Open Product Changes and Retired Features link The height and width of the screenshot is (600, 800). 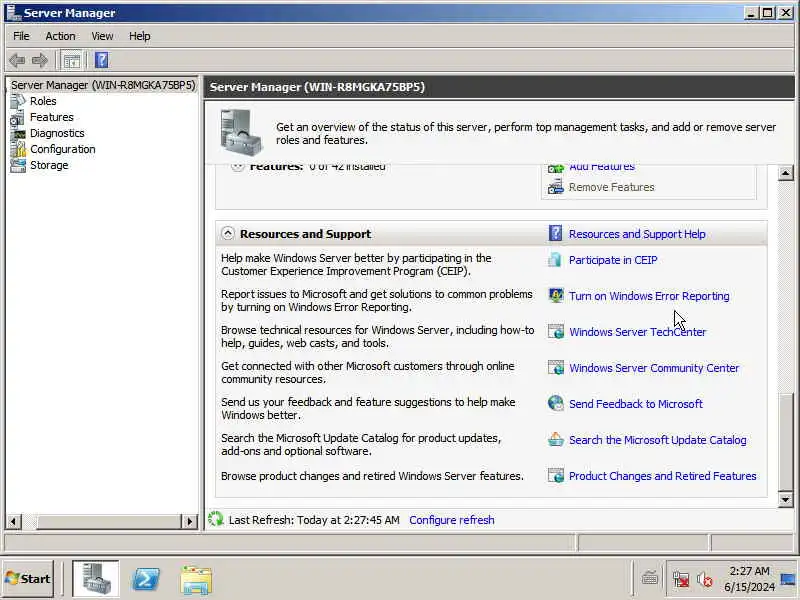click(662, 476)
